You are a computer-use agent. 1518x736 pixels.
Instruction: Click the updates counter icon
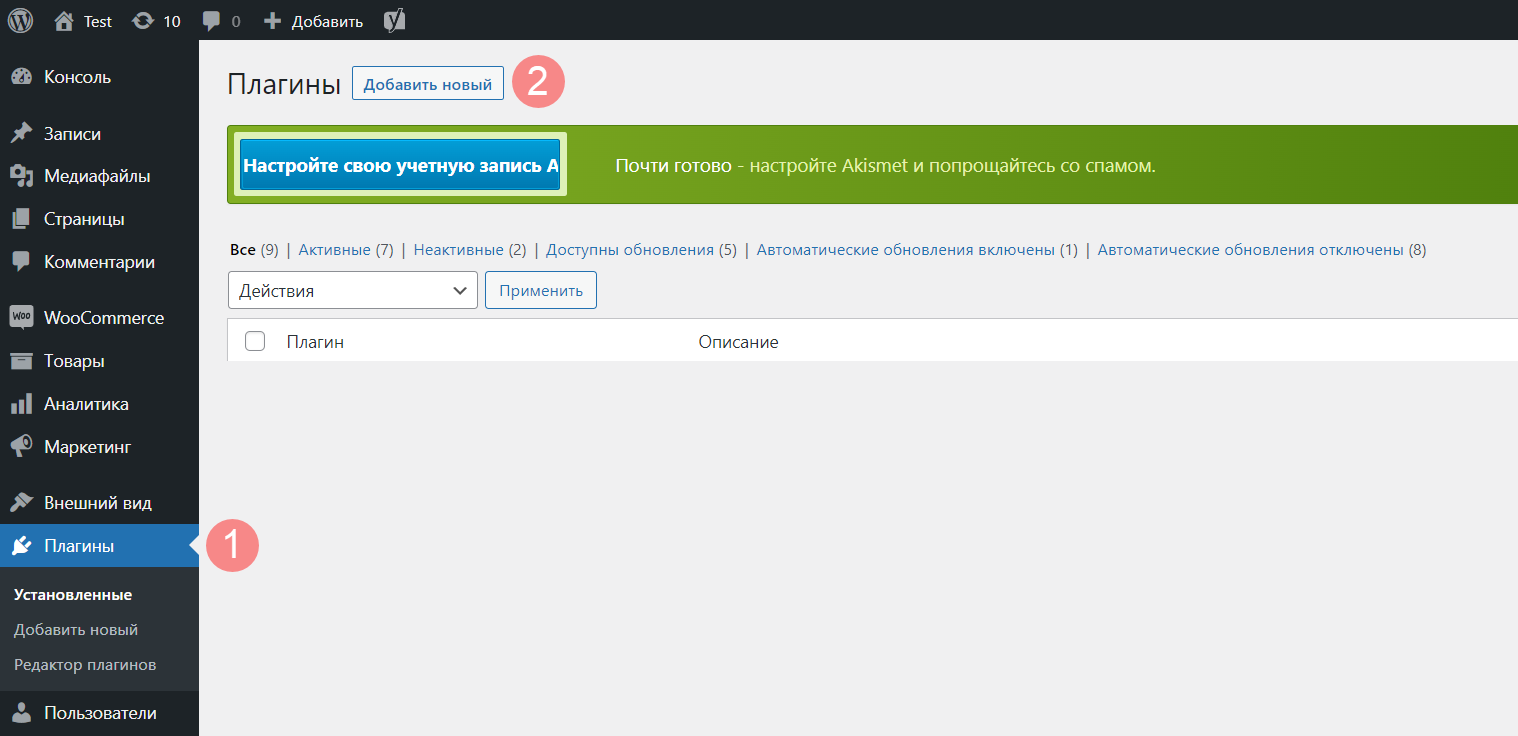[143, 20]
